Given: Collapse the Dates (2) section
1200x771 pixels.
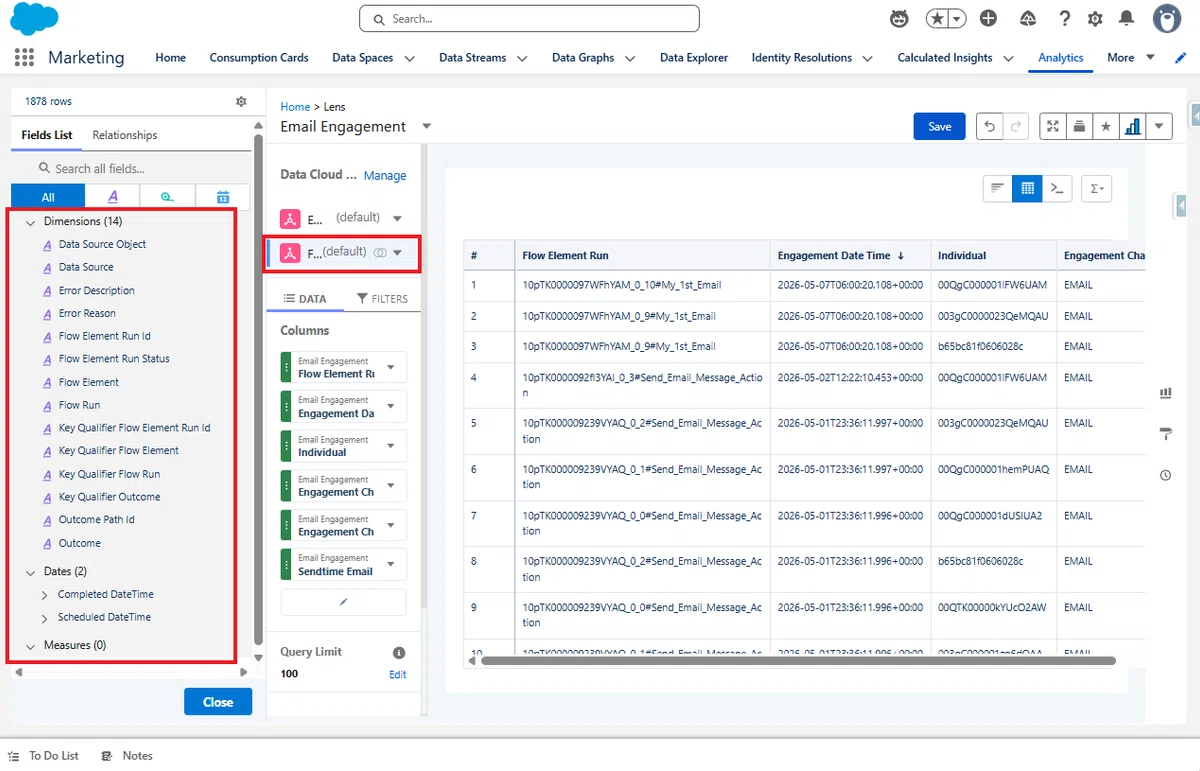Looking at the screenshot, I should pyautogui.click(x=31, y=572).
